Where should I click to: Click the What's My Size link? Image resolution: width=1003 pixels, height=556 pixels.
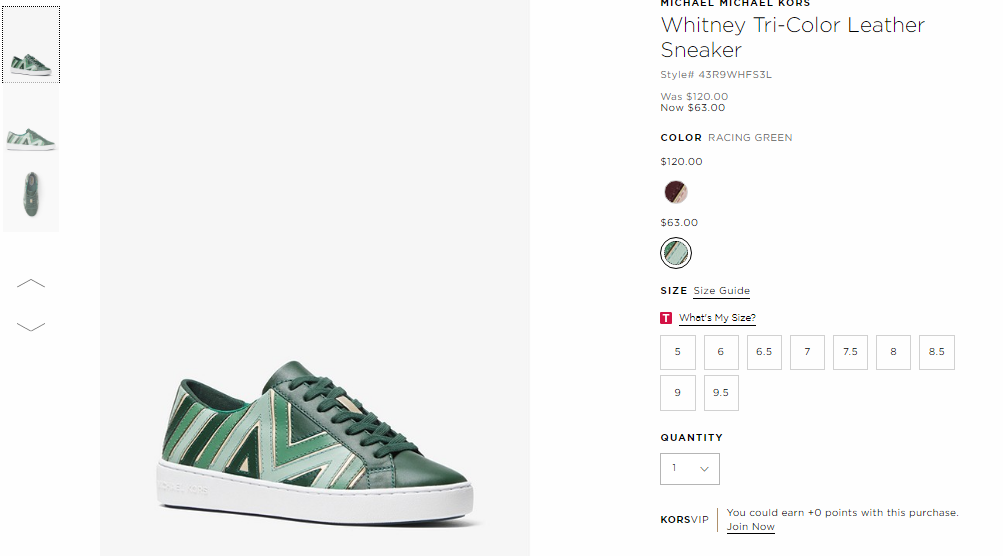[x=717, y=318]
